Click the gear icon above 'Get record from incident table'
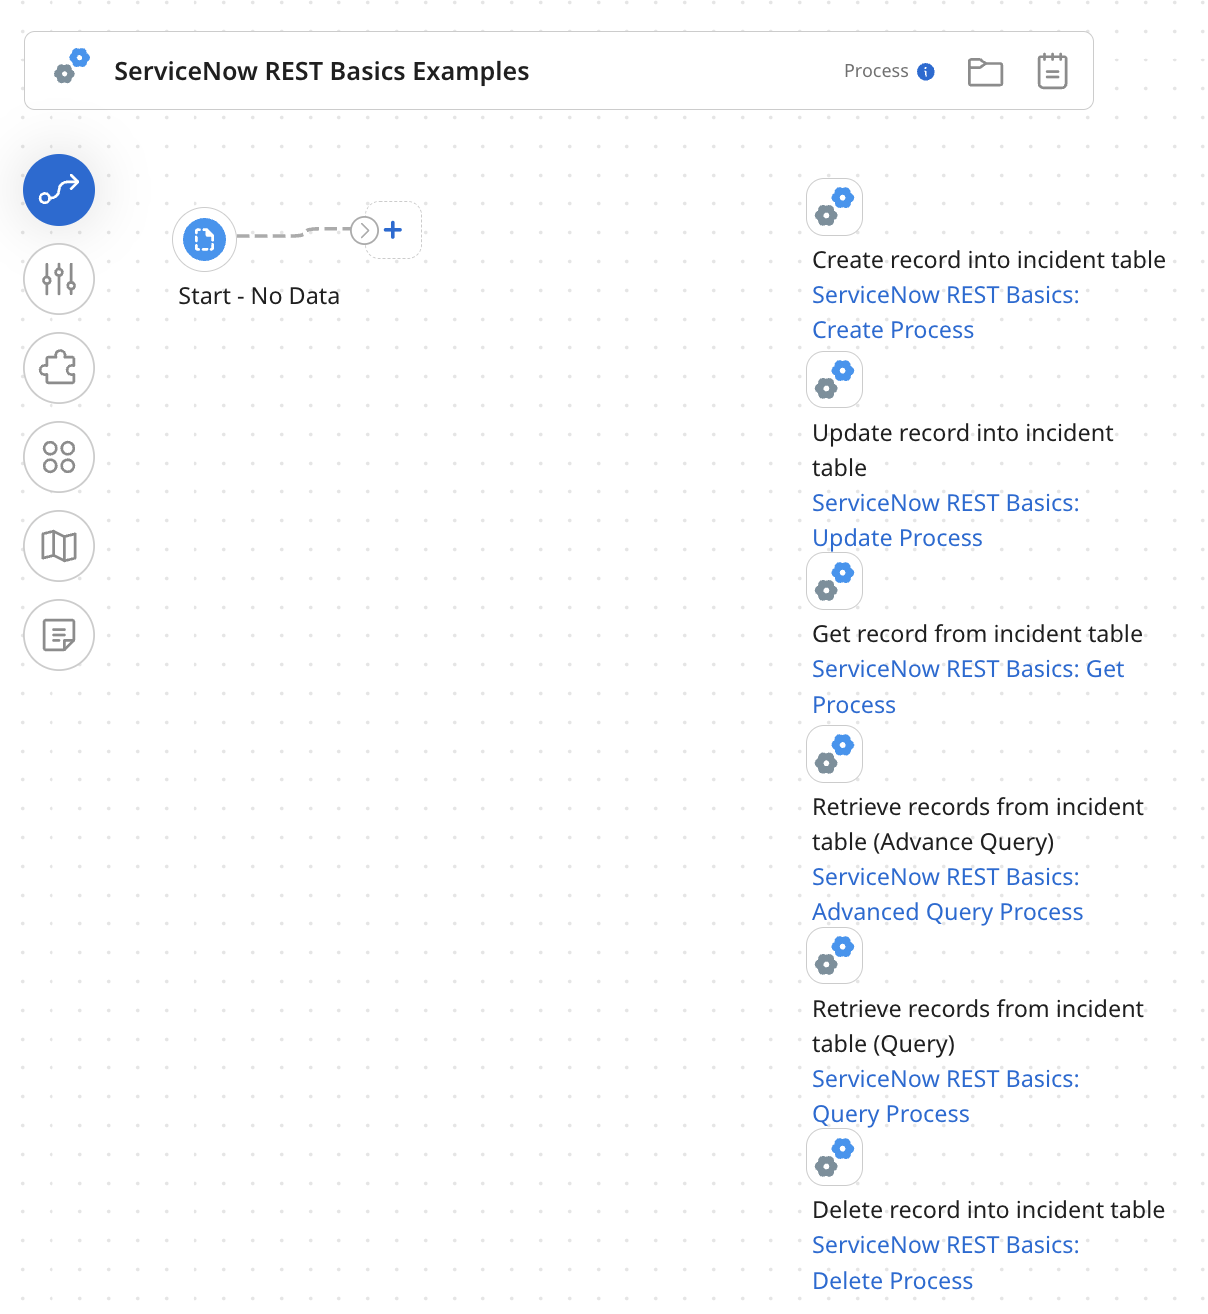The width and height of the screenshot is (1208, 1314). (x=834, y=581)
